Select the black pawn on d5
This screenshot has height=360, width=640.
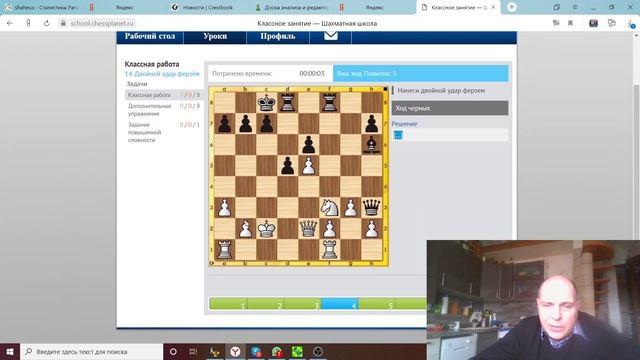coord(288,166)
